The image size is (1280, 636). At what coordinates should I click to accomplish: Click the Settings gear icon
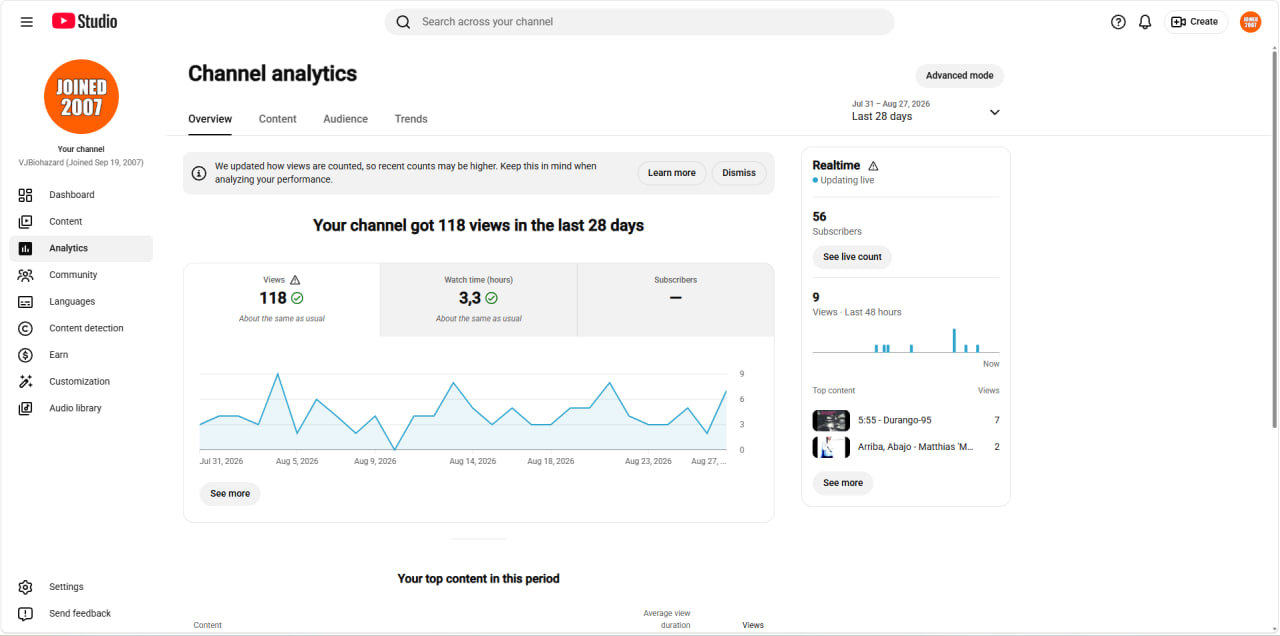tap(26, 587)
